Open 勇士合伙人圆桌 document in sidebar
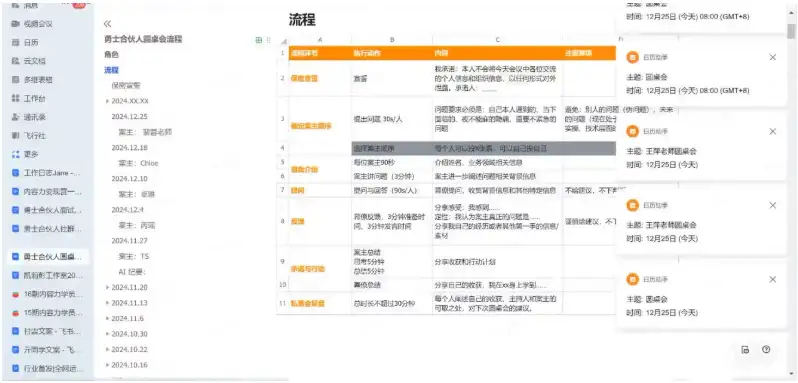The height and width of the screenshot is (383, 798). (x=47, y=257)
